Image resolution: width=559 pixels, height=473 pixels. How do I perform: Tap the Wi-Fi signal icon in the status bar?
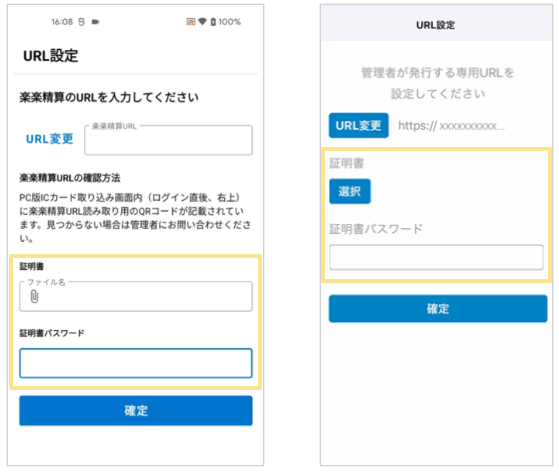[202, 21]
